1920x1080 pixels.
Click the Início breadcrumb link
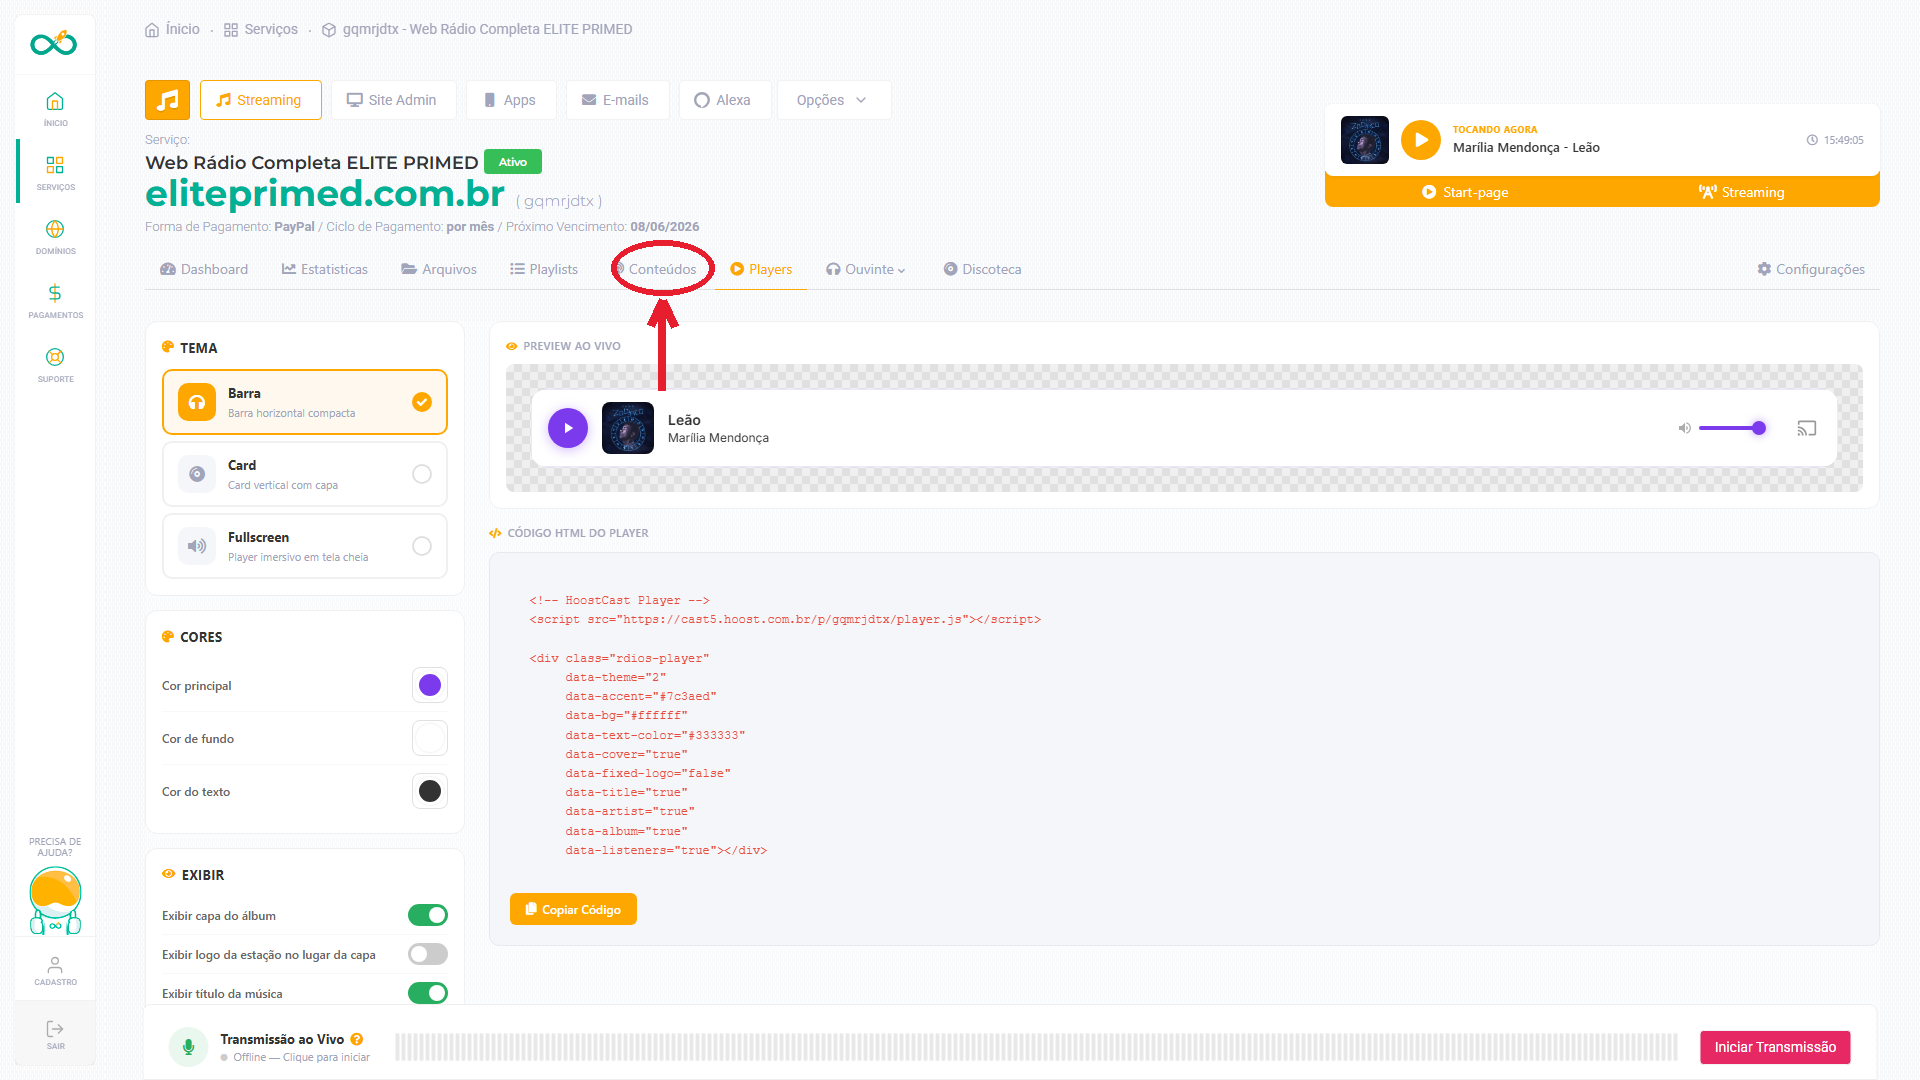coord(173,29)
